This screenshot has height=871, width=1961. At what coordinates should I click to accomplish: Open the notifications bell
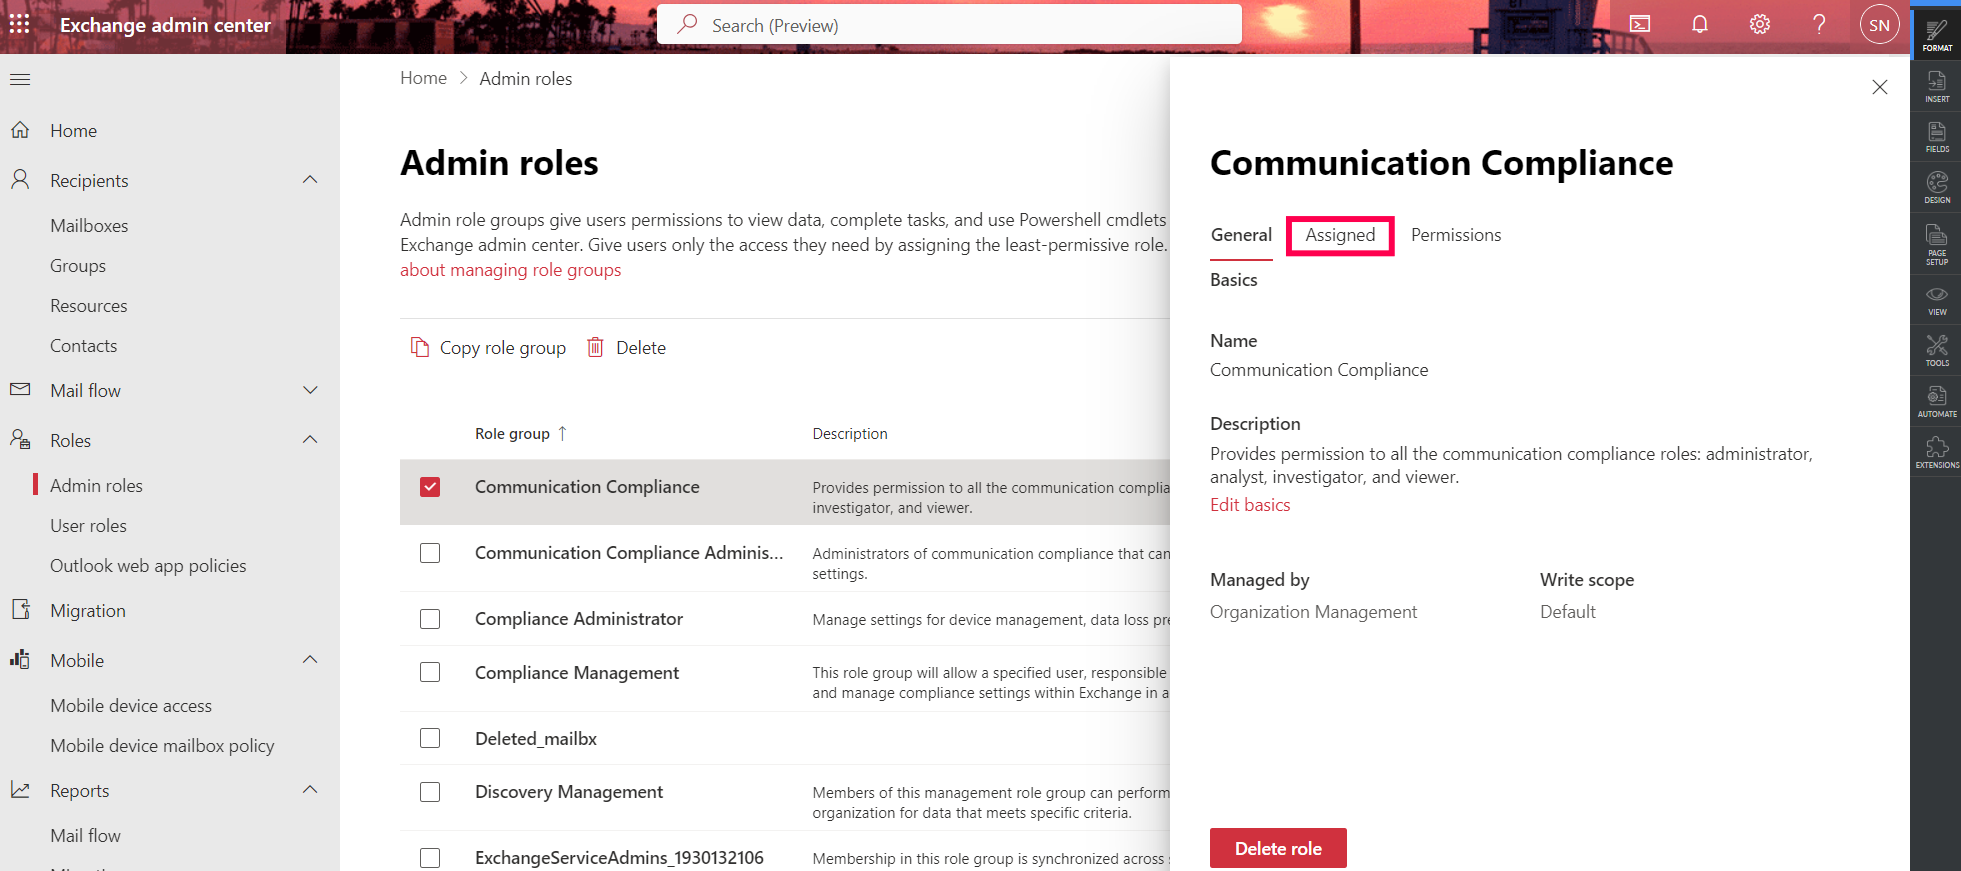[1700, 24]
